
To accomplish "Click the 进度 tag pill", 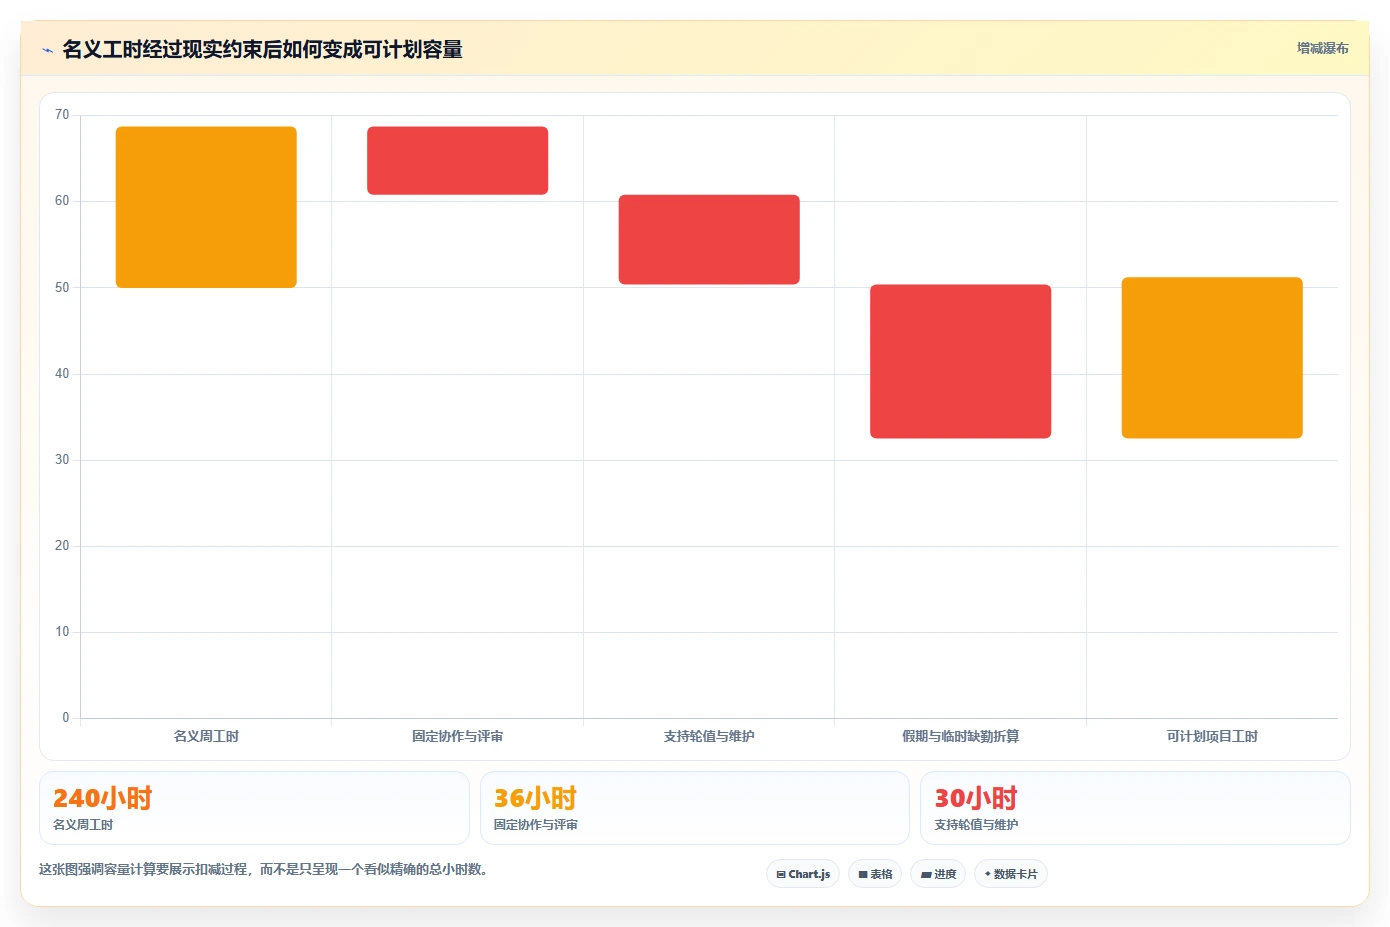I will (938, 874).
